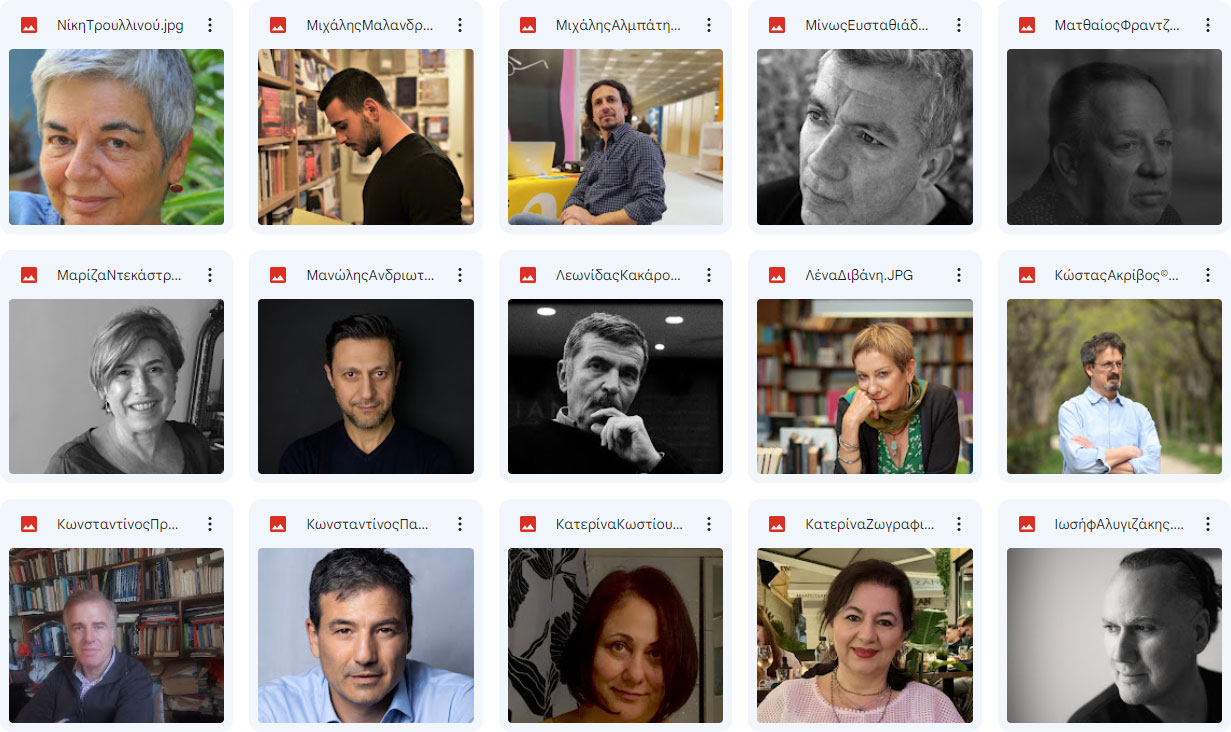Select the ΛεωνίδαςΚακάρο black-and-white portrait thumbnail
The height and width of the screenshot is (732, 1231).
tap(615, 386)
